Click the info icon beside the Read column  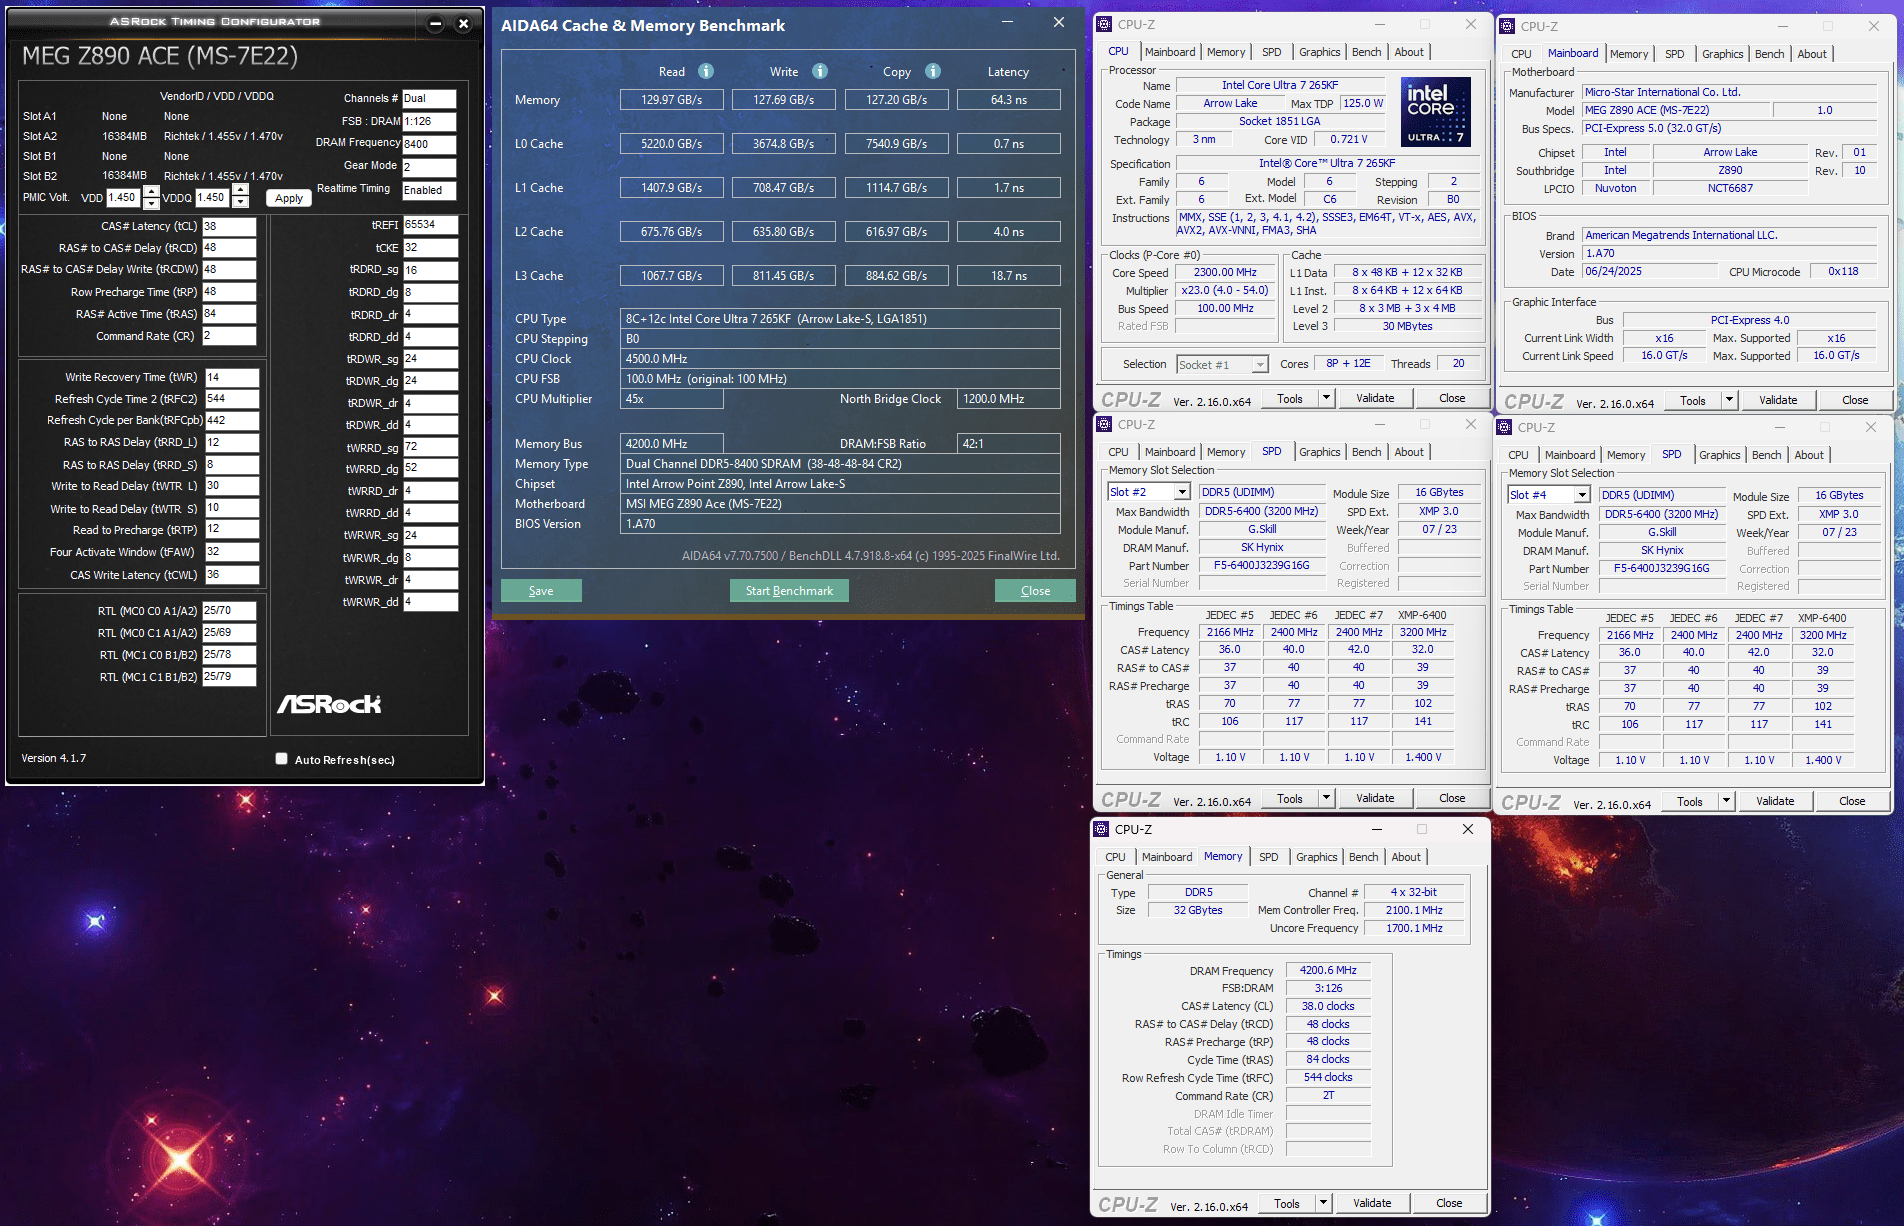pyautogui.click(x=706, y=71)
